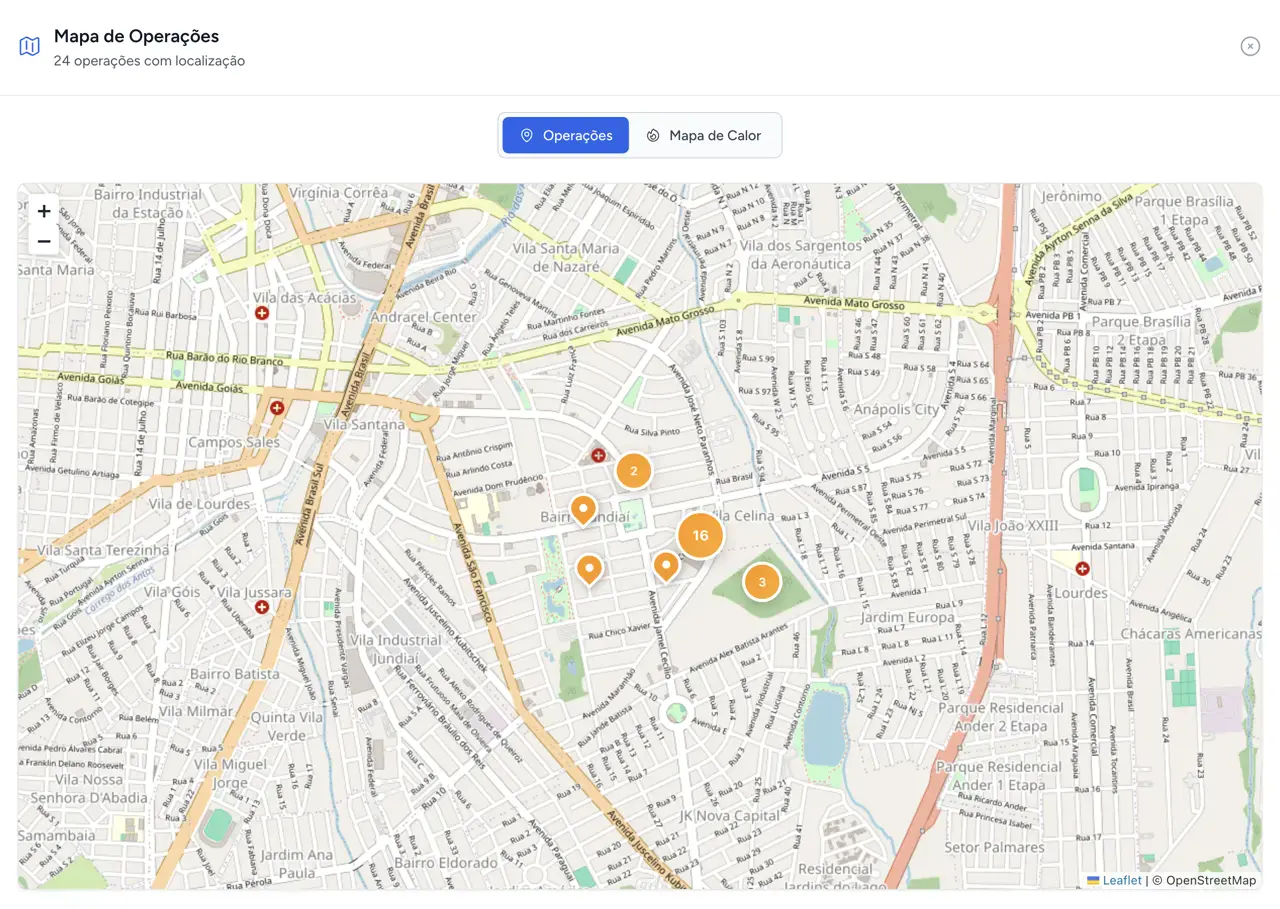Zoom in on the map
Screen dimensions: 1280x909
click(x=44, y=211)
